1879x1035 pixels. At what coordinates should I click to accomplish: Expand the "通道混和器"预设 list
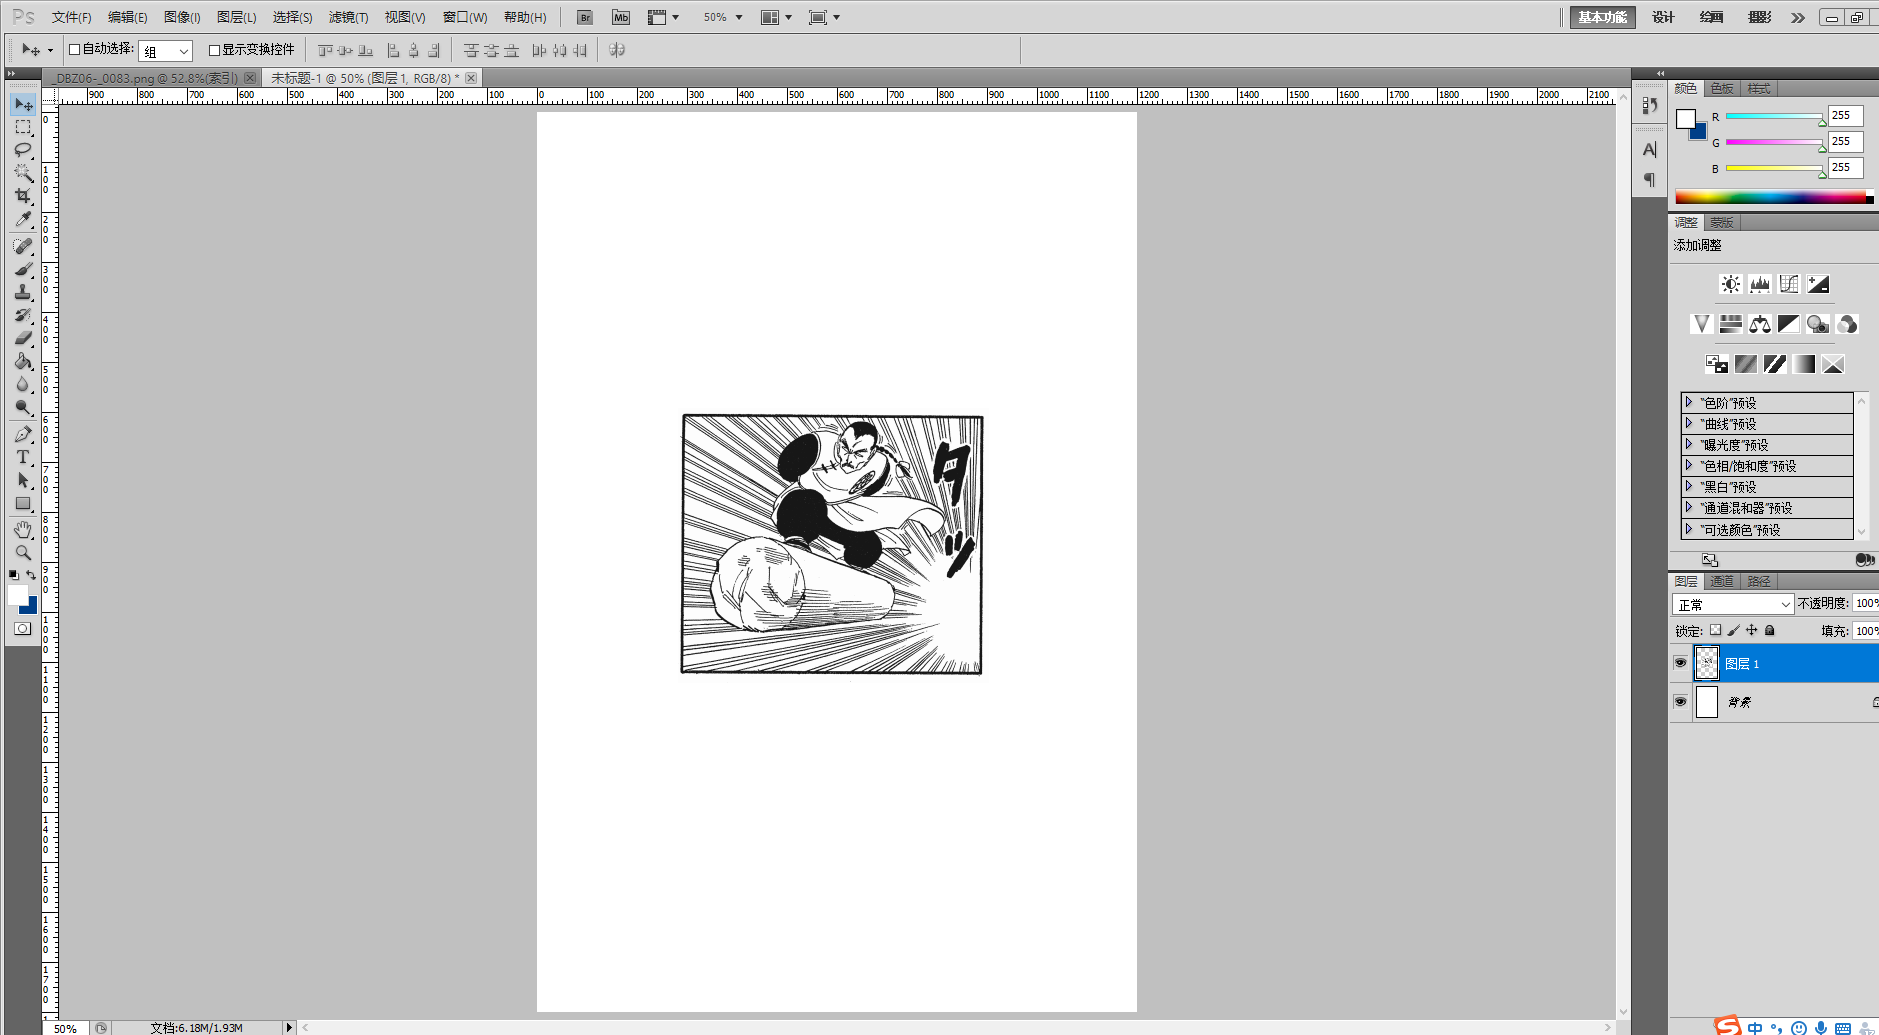(1689, 507)
